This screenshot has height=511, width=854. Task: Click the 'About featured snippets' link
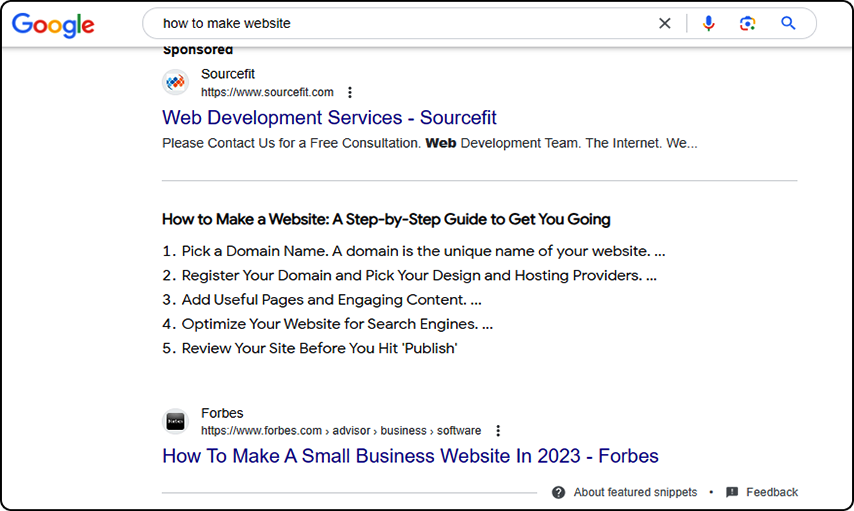(635, 492)
